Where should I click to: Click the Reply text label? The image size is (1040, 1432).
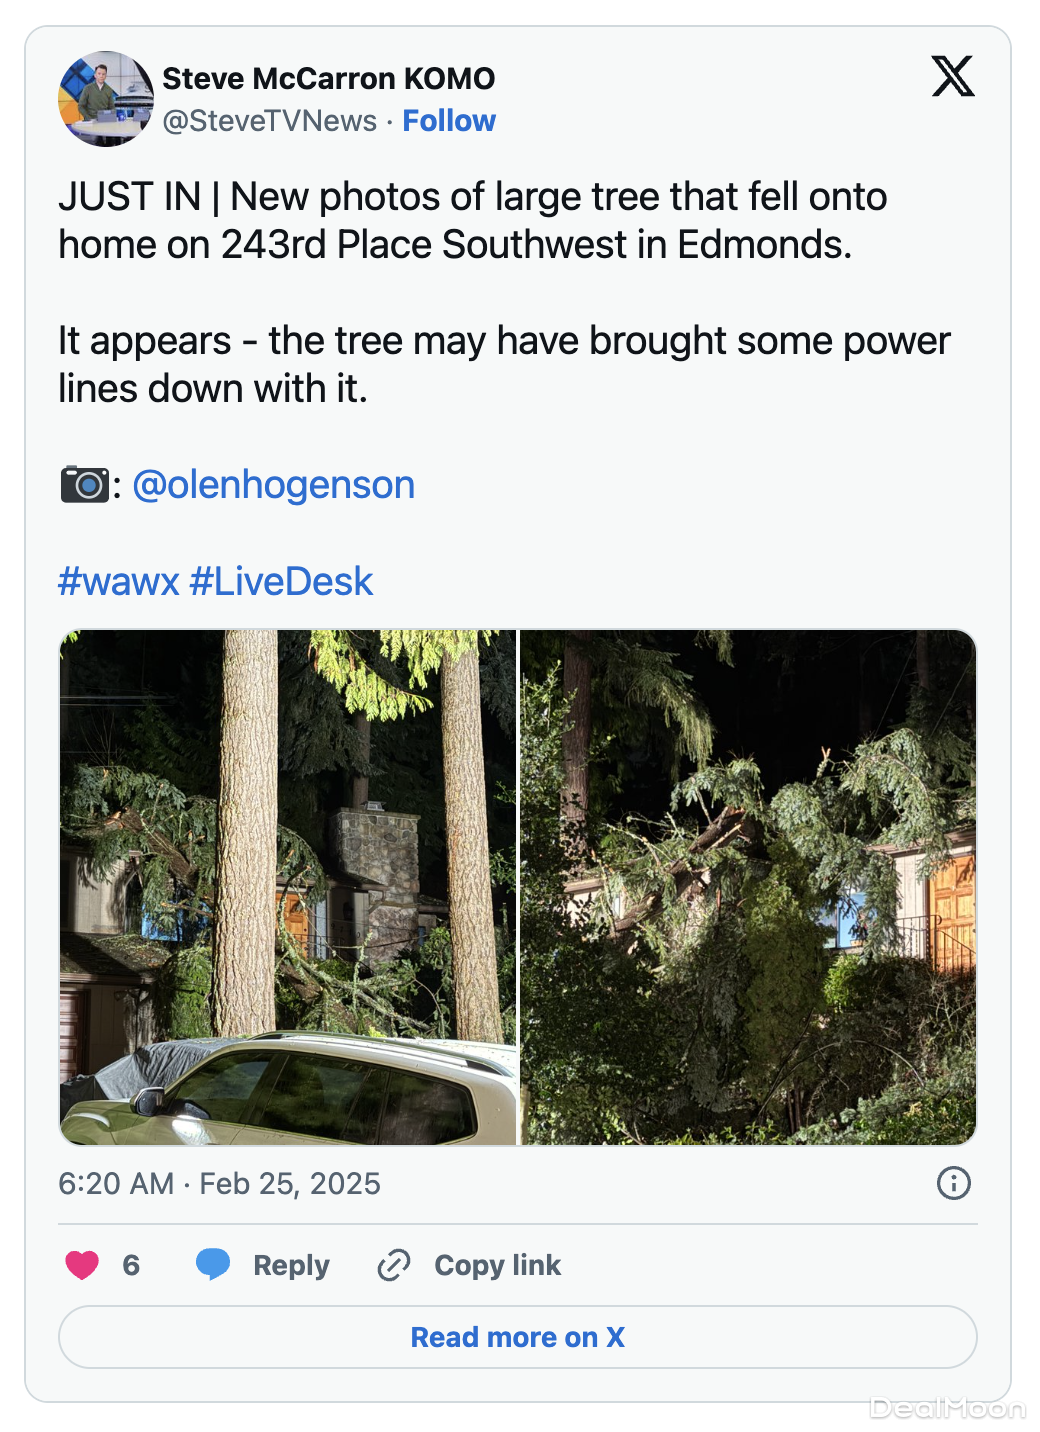[291, 1265]
